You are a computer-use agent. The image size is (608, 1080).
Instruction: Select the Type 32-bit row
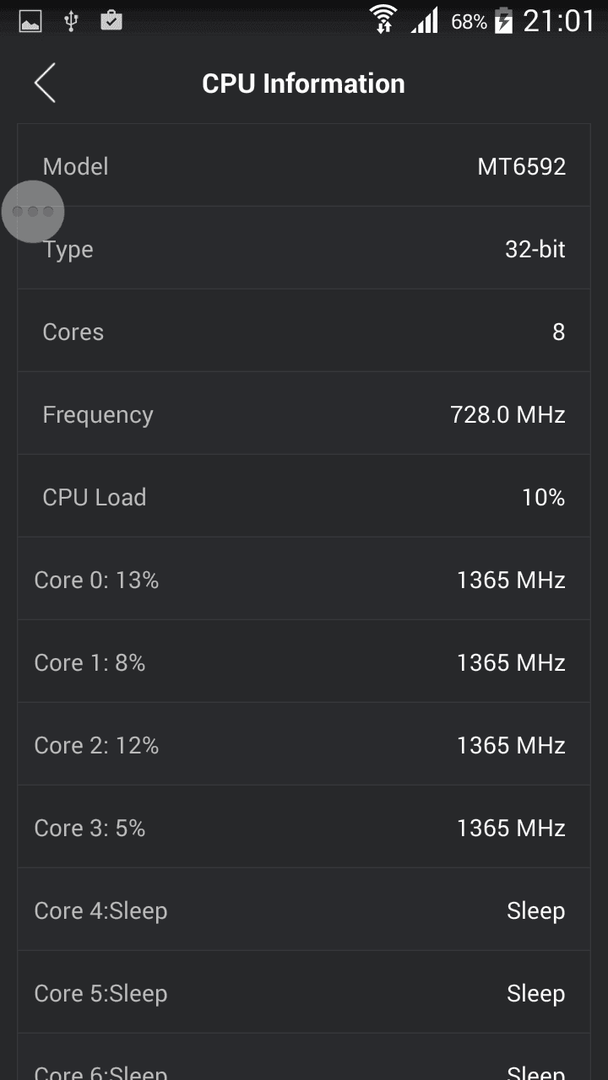tap(304, 248)
